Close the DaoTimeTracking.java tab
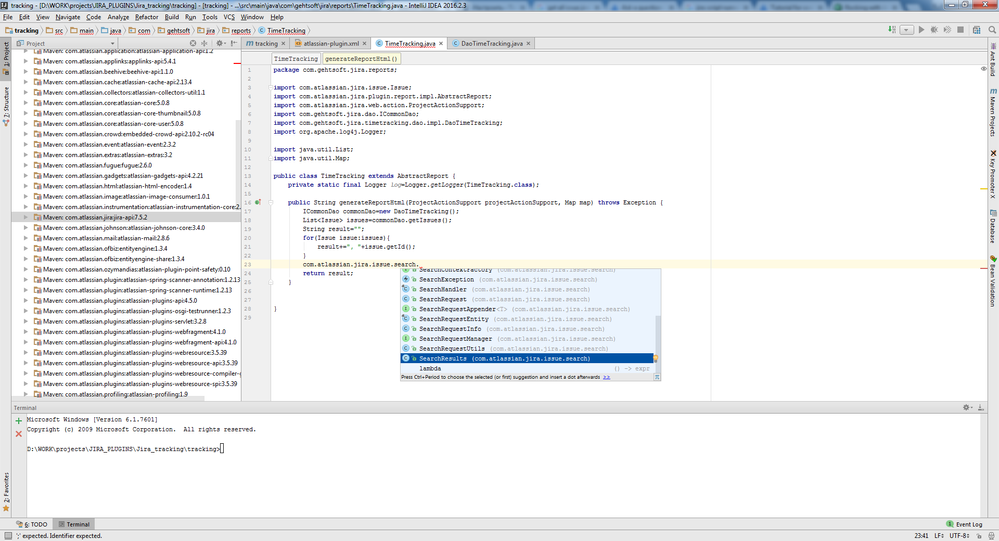999x541 pixels. [x=529, y=44]
